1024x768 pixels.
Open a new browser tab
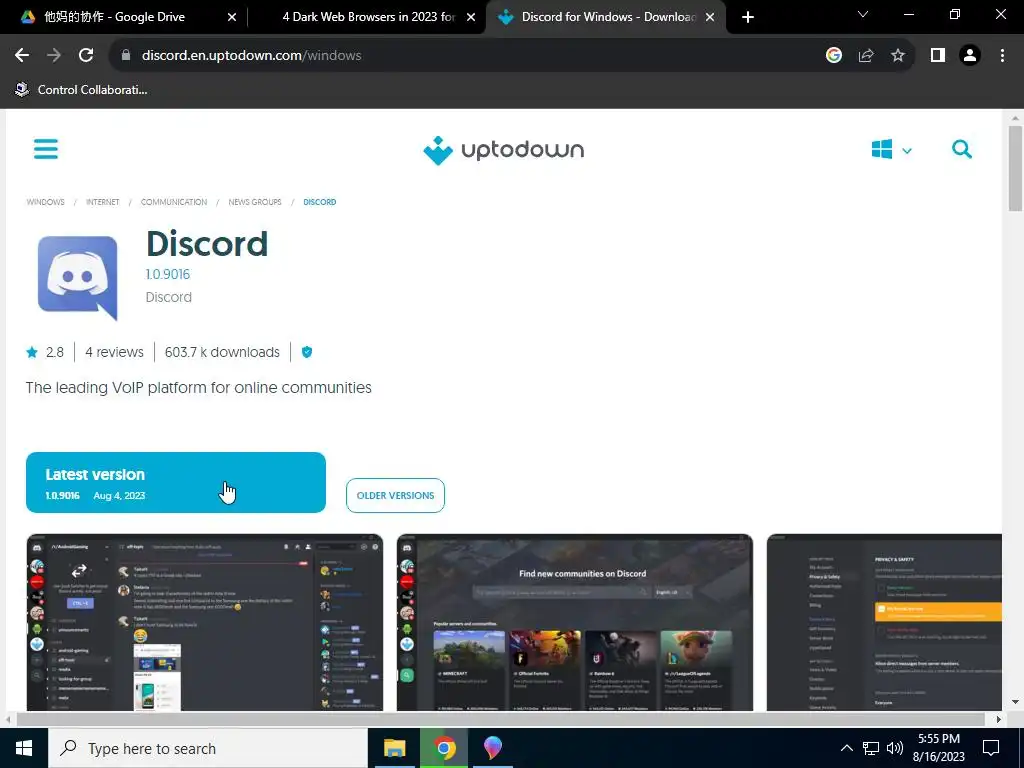(x=748, y=17)
